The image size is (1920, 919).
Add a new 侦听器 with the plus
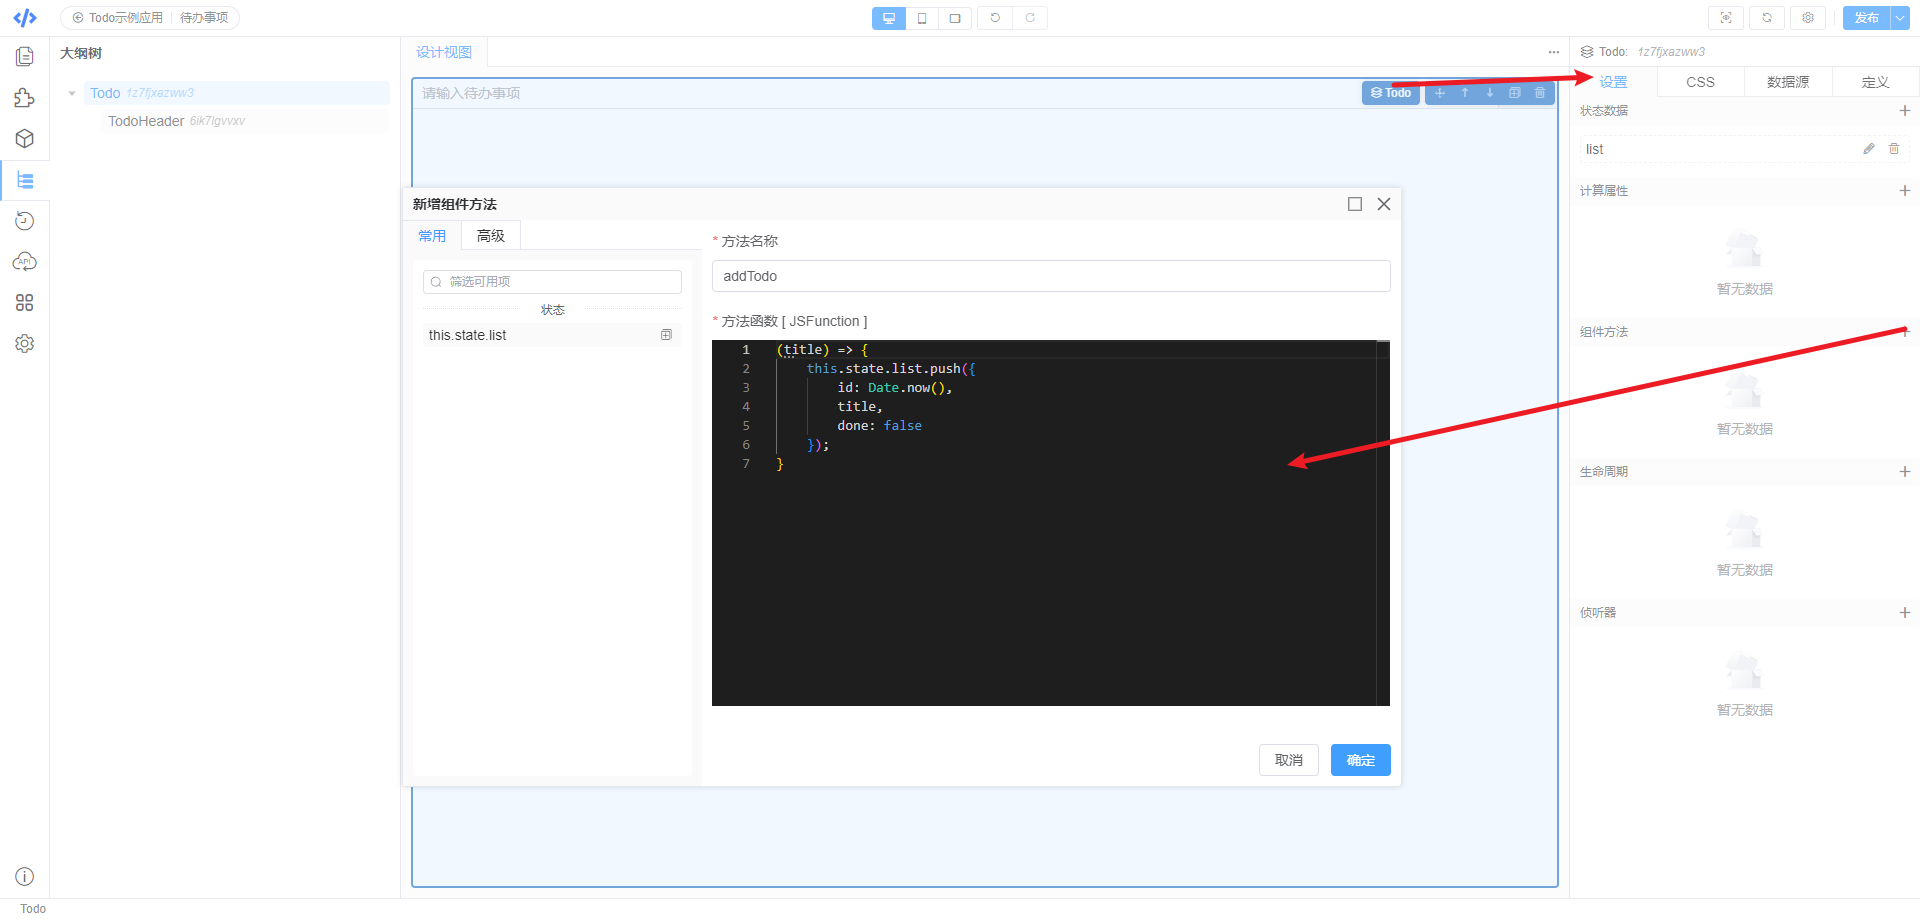[x=1905, y=613]
